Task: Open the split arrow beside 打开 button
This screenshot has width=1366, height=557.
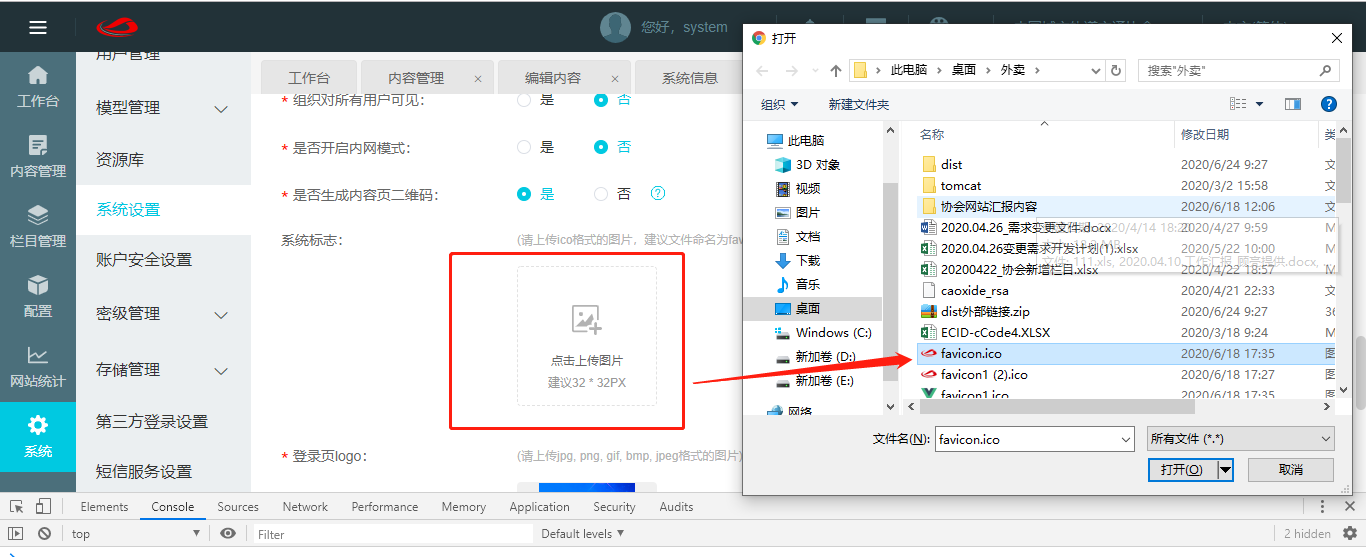Action: click(x=1224, y=470)
